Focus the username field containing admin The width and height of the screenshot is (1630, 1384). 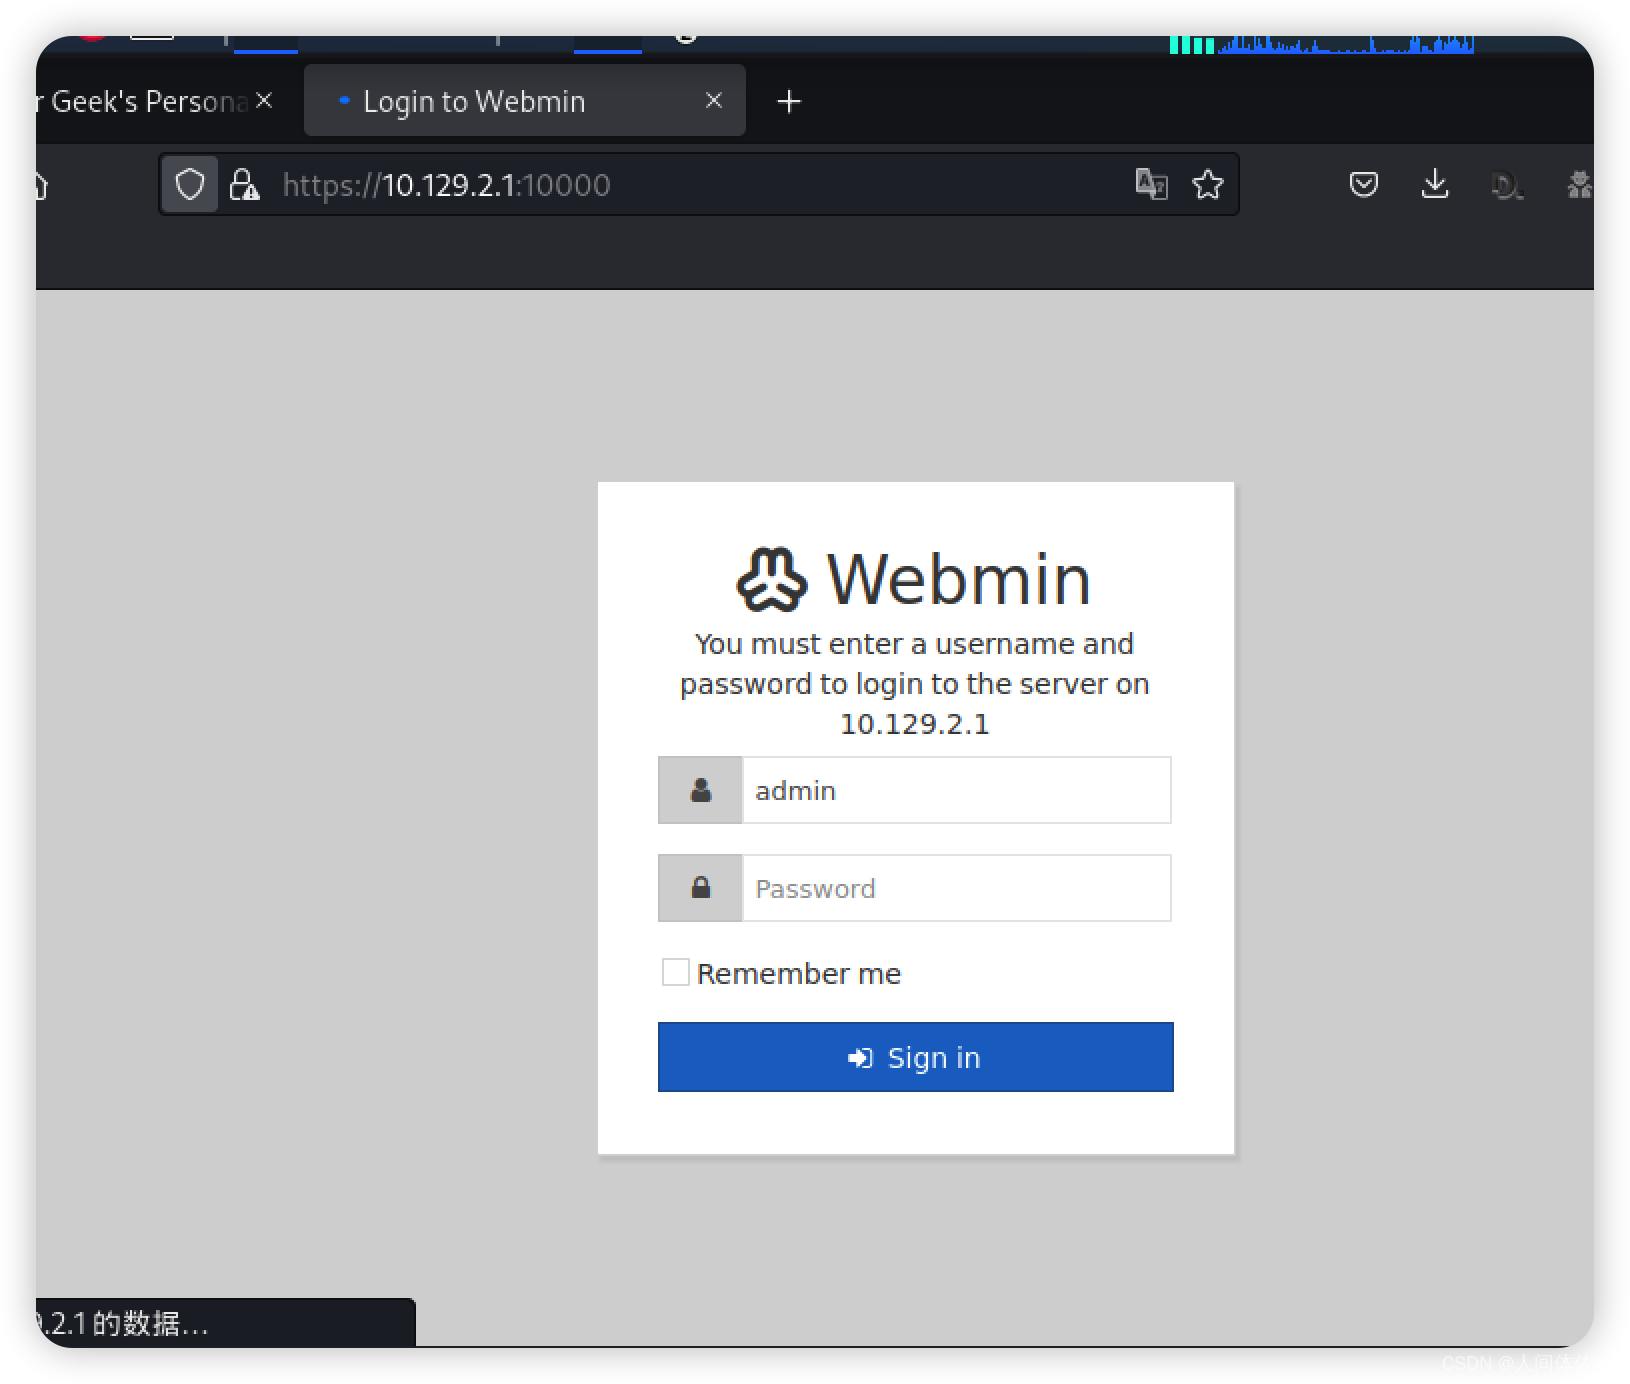click(x=956, y=790)
